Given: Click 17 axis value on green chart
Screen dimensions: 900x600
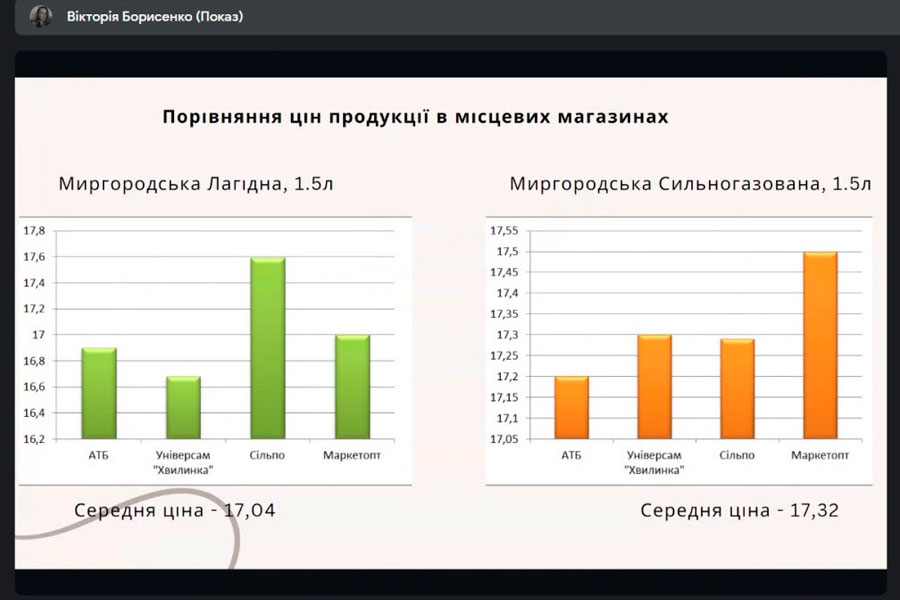Looking at the screenshot, I should click(x=38, y=335).
